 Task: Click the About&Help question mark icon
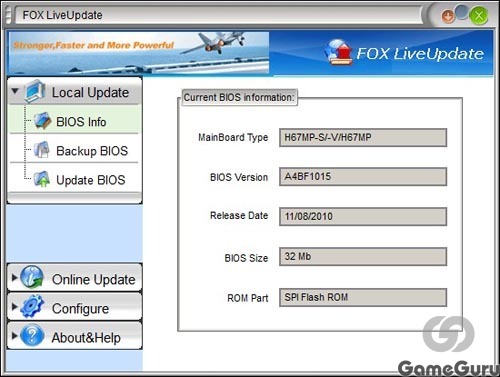coord(32,335)
